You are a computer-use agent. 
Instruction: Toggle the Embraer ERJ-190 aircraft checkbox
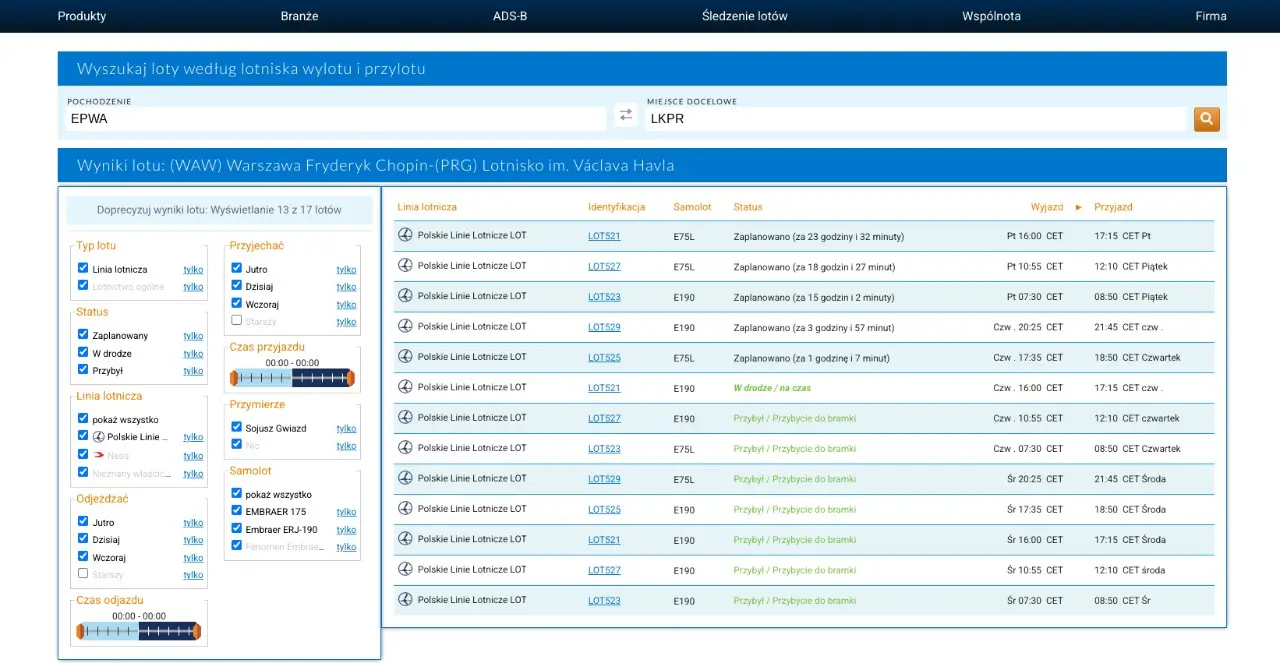pyautogui.click(x=236, y=528)
